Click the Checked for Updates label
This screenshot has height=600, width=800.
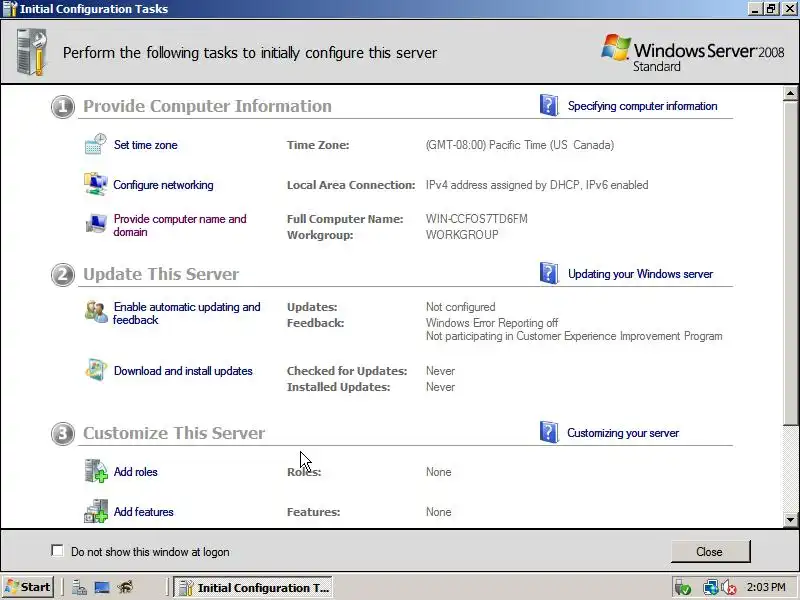point(347,371)
